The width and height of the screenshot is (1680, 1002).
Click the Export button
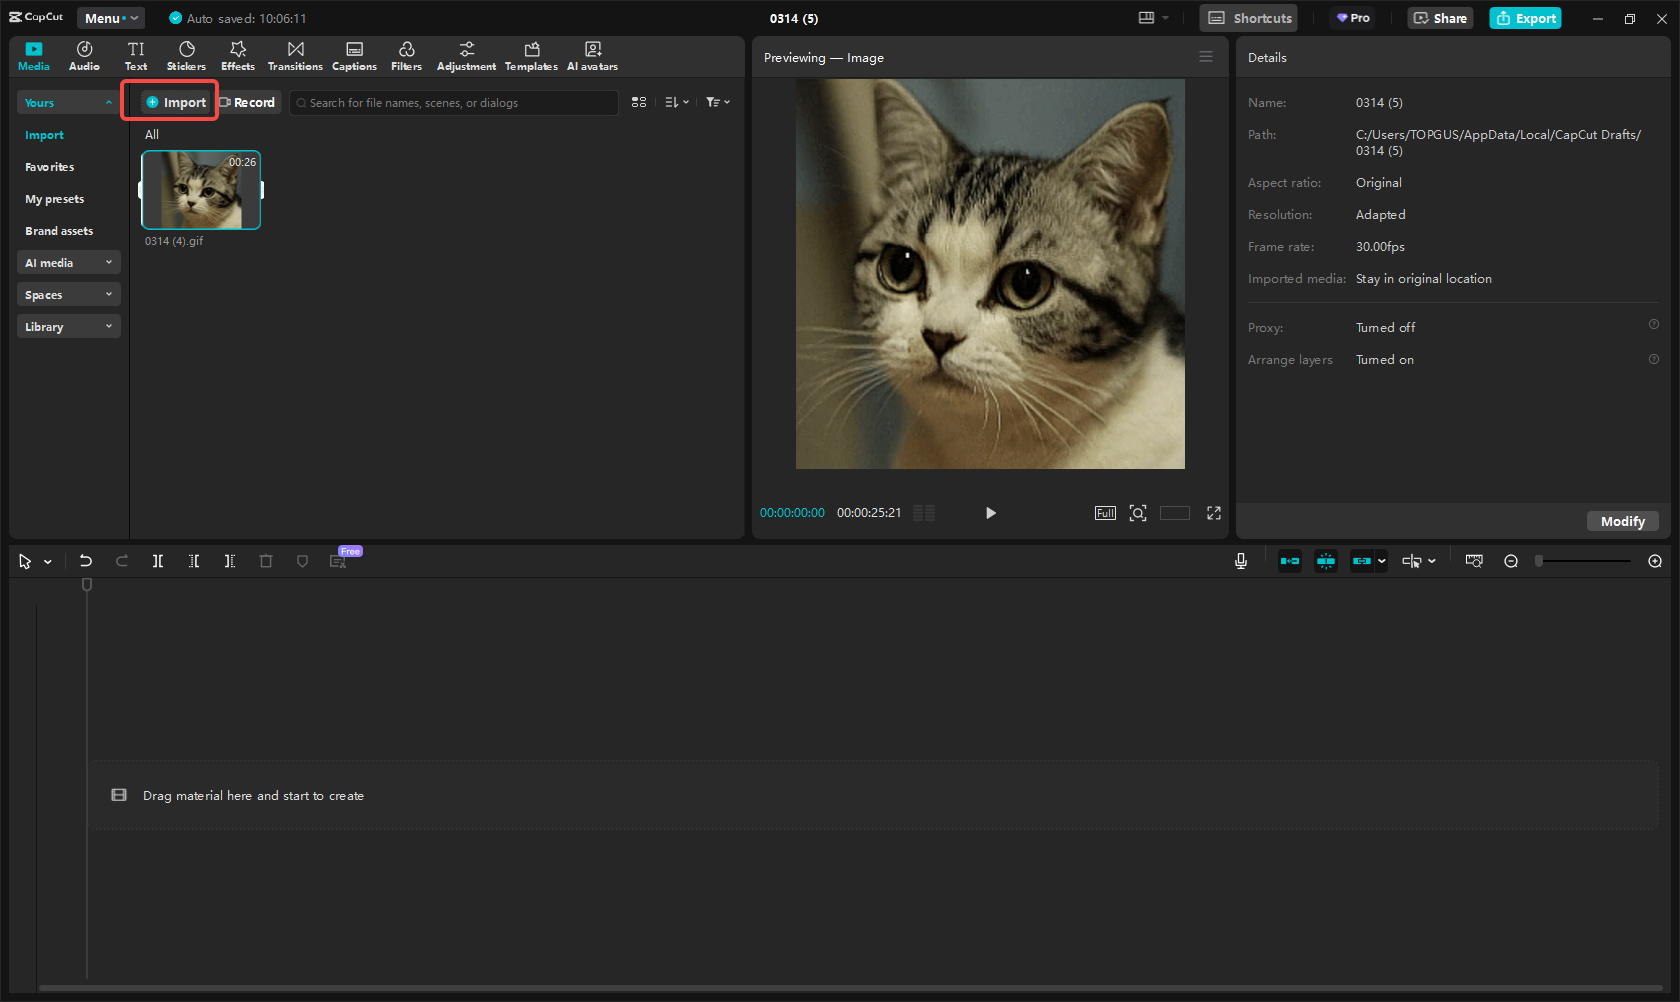(1525, 18)
